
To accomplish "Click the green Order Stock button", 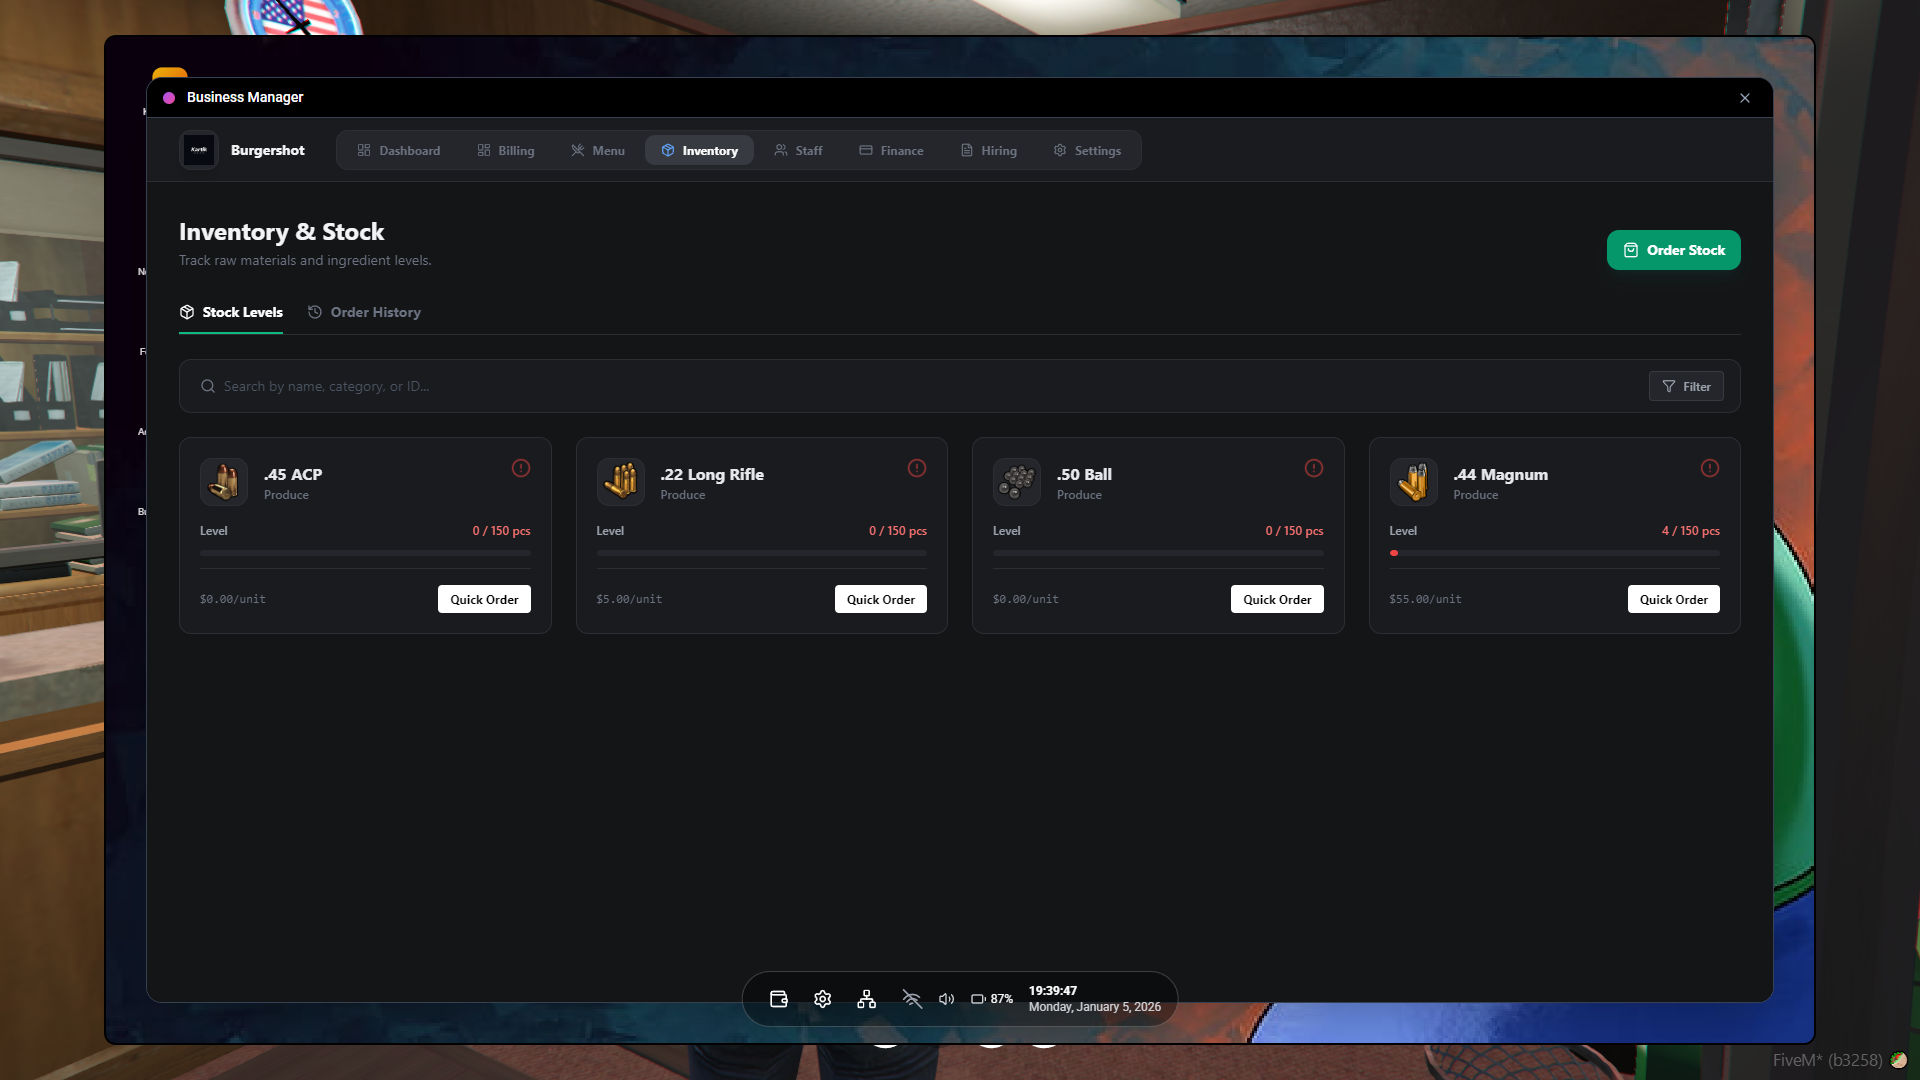I will coord(1673,250).
